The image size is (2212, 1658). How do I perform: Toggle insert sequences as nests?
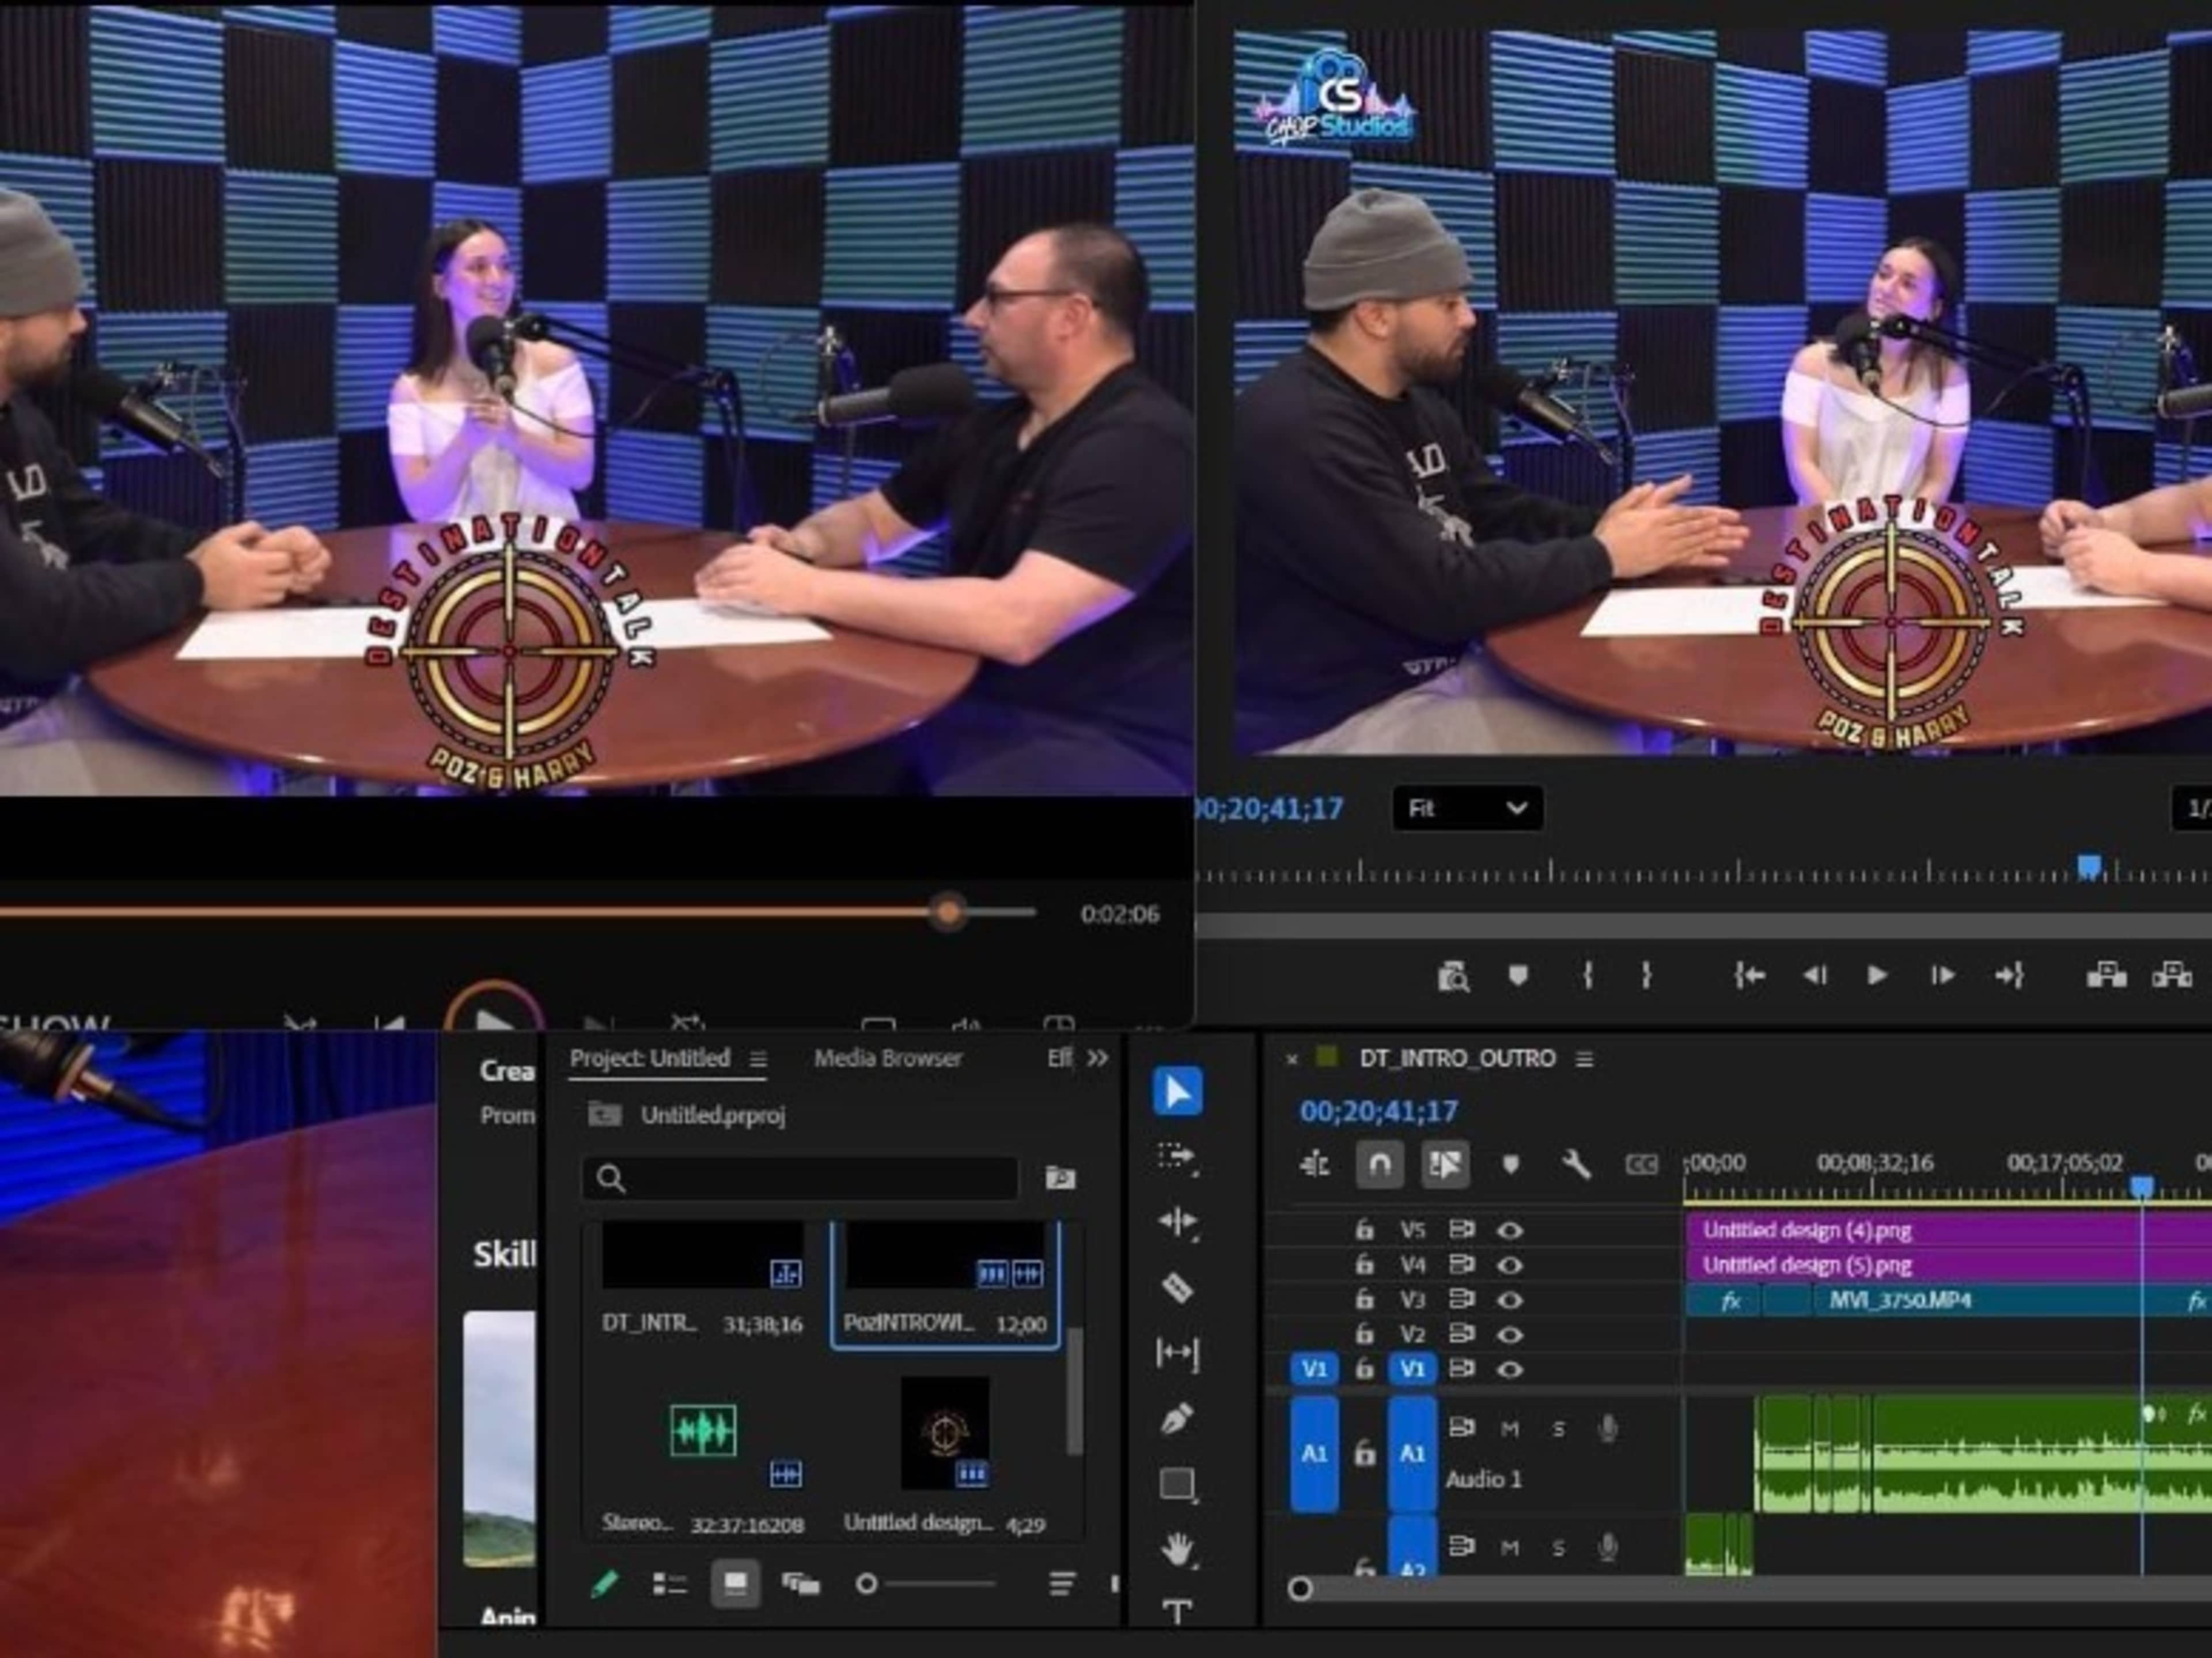(1314, 1164)
